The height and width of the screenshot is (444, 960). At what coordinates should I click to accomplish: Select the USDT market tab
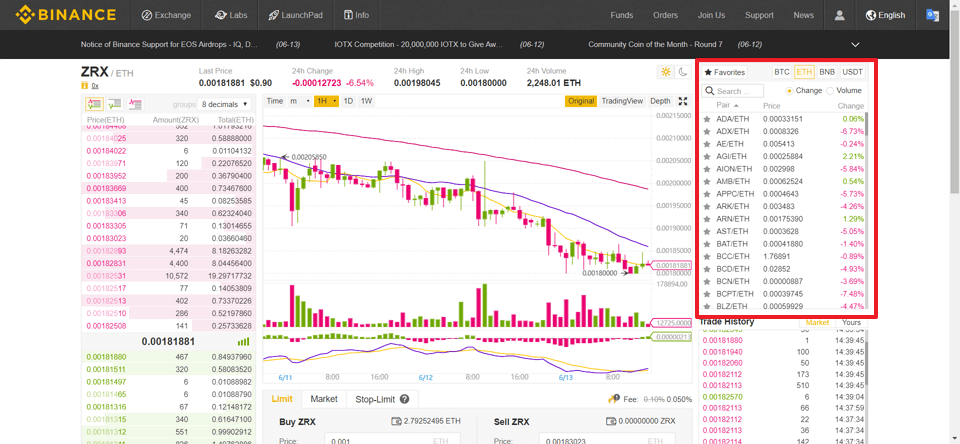pyautogui.click(x=852, y=72)
